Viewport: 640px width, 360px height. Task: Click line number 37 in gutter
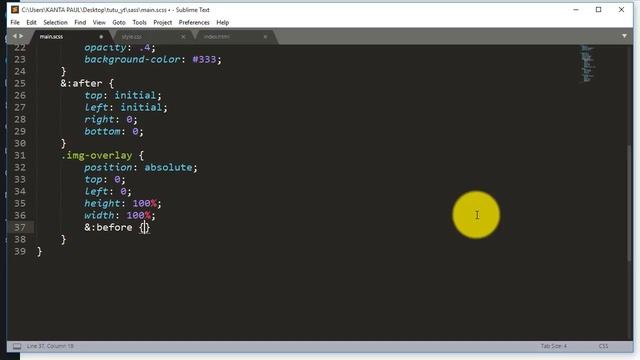pos(20,227)
